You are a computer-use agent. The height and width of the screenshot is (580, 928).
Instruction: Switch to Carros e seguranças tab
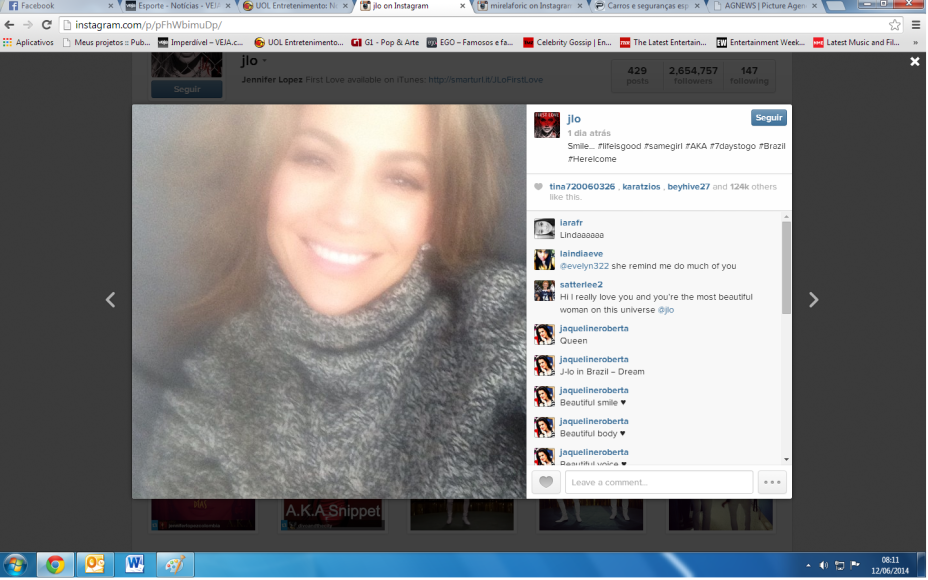click(647, 7)
